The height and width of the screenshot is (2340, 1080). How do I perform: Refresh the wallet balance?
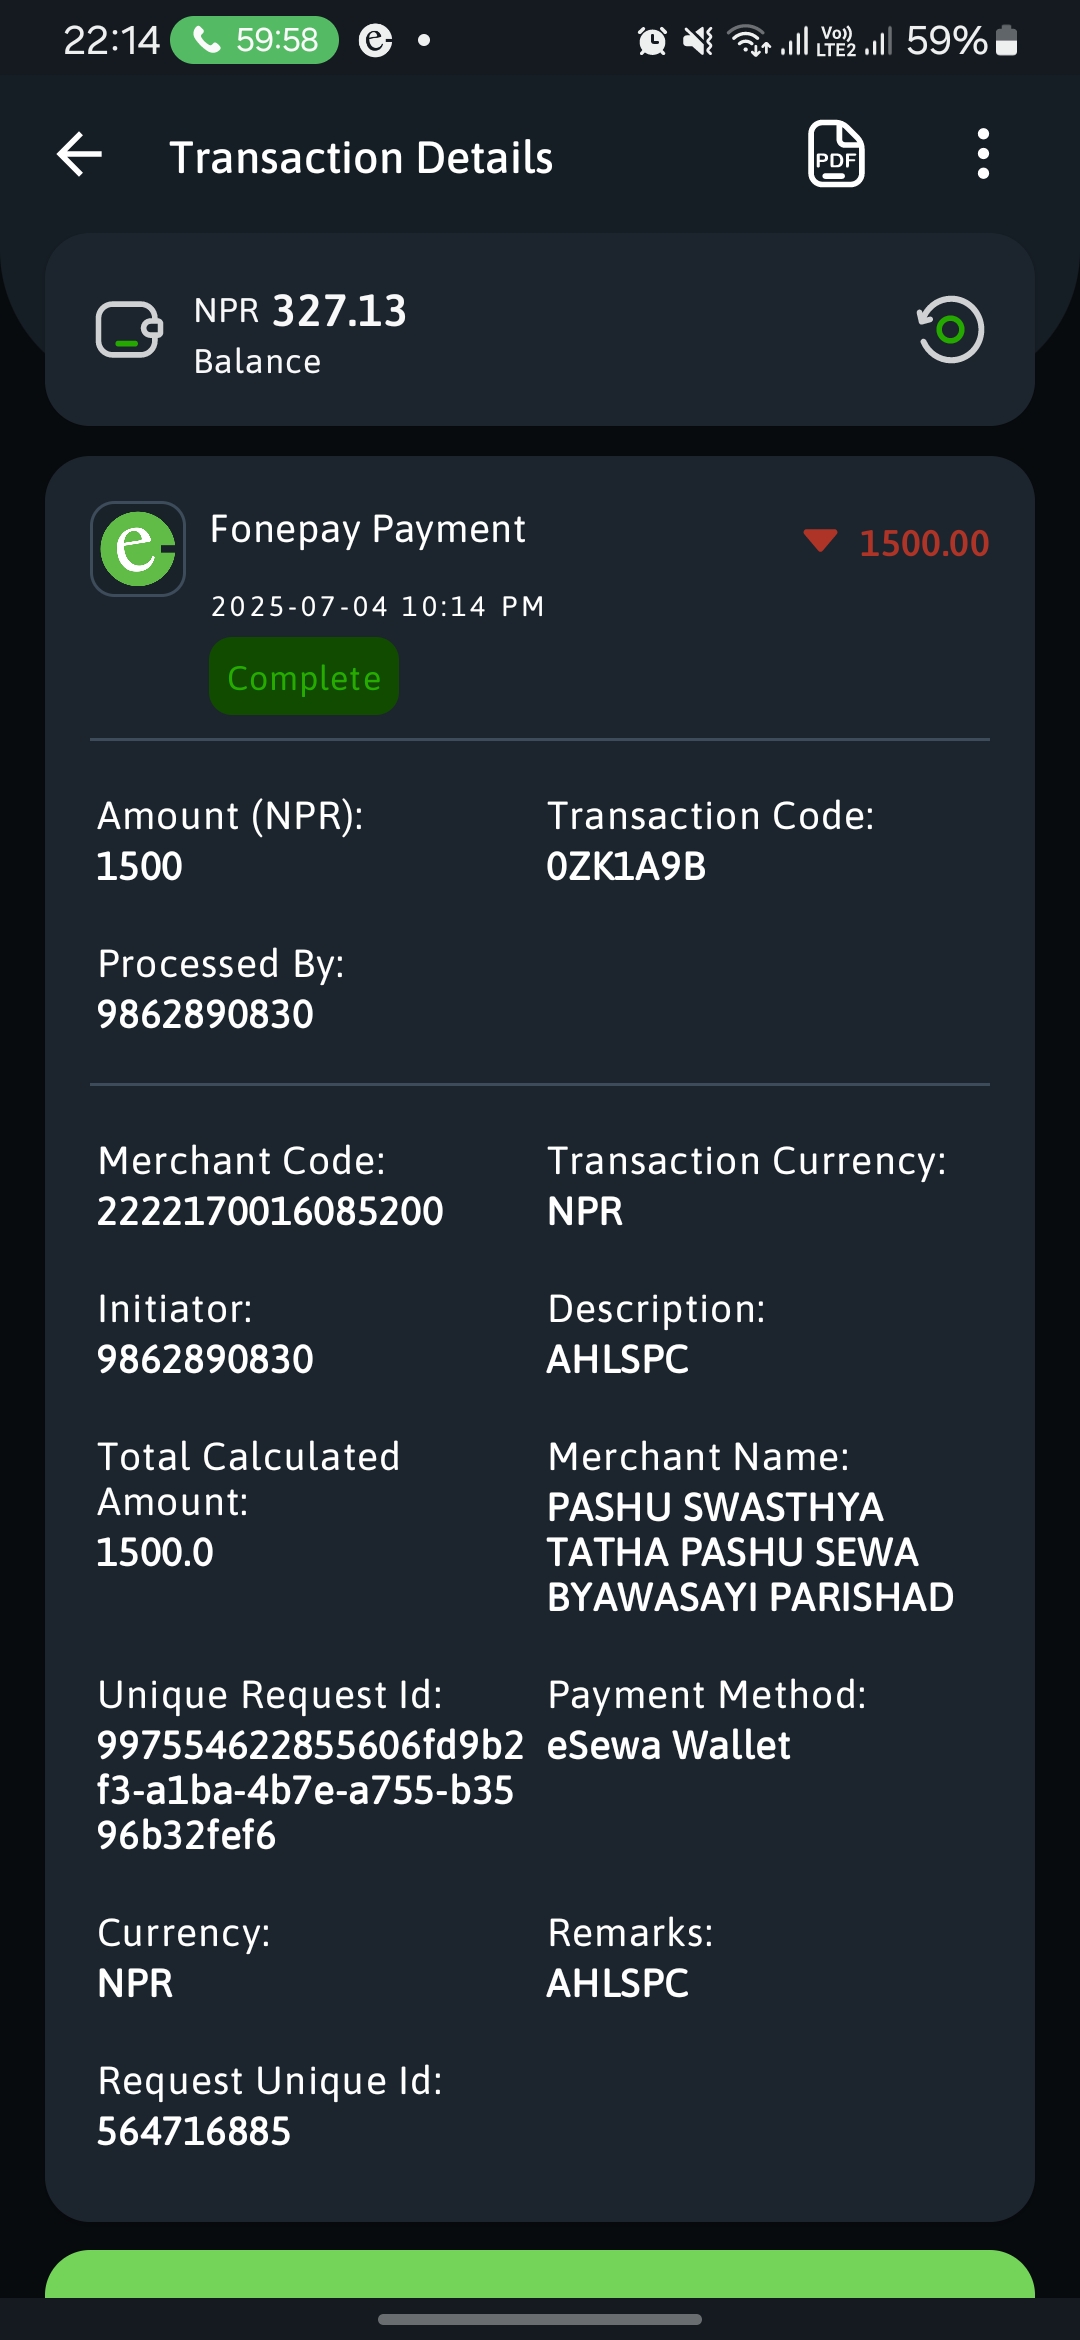point(951,329)
